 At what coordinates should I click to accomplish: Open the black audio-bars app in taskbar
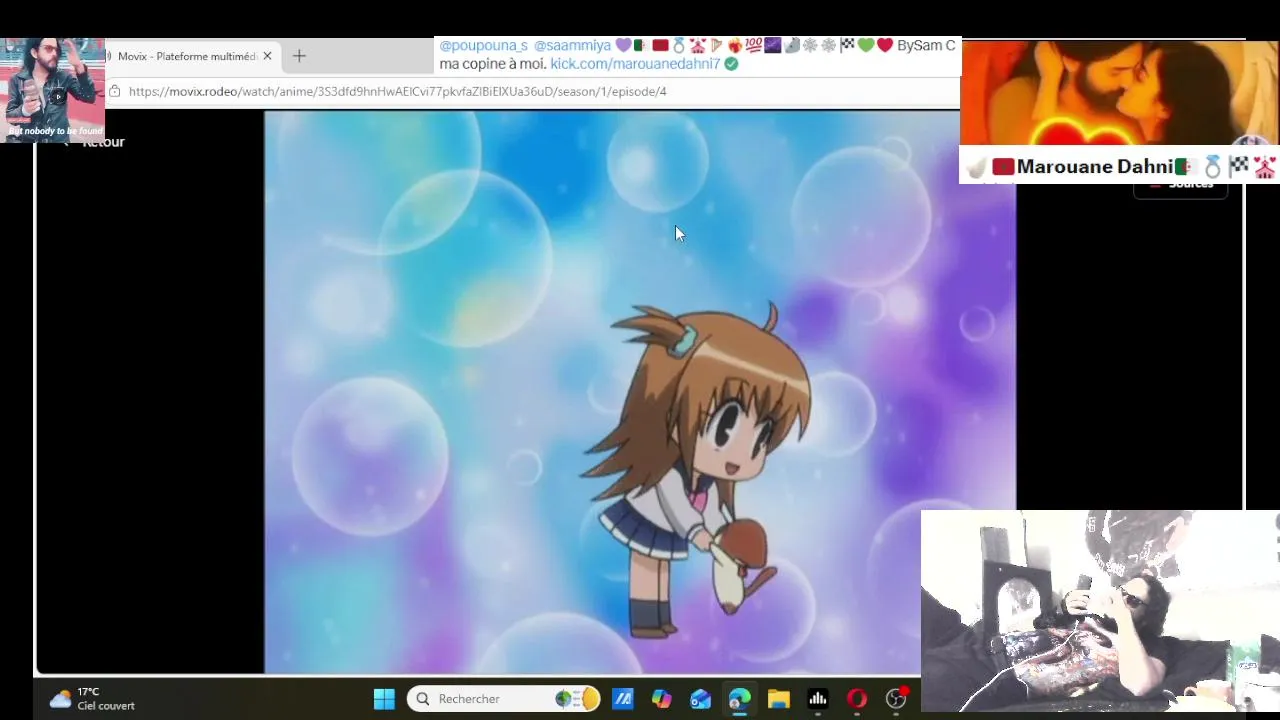point(818,699)
